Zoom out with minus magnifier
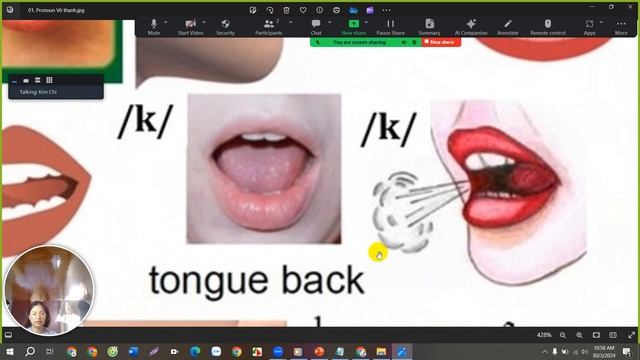 tap(563, 335)
